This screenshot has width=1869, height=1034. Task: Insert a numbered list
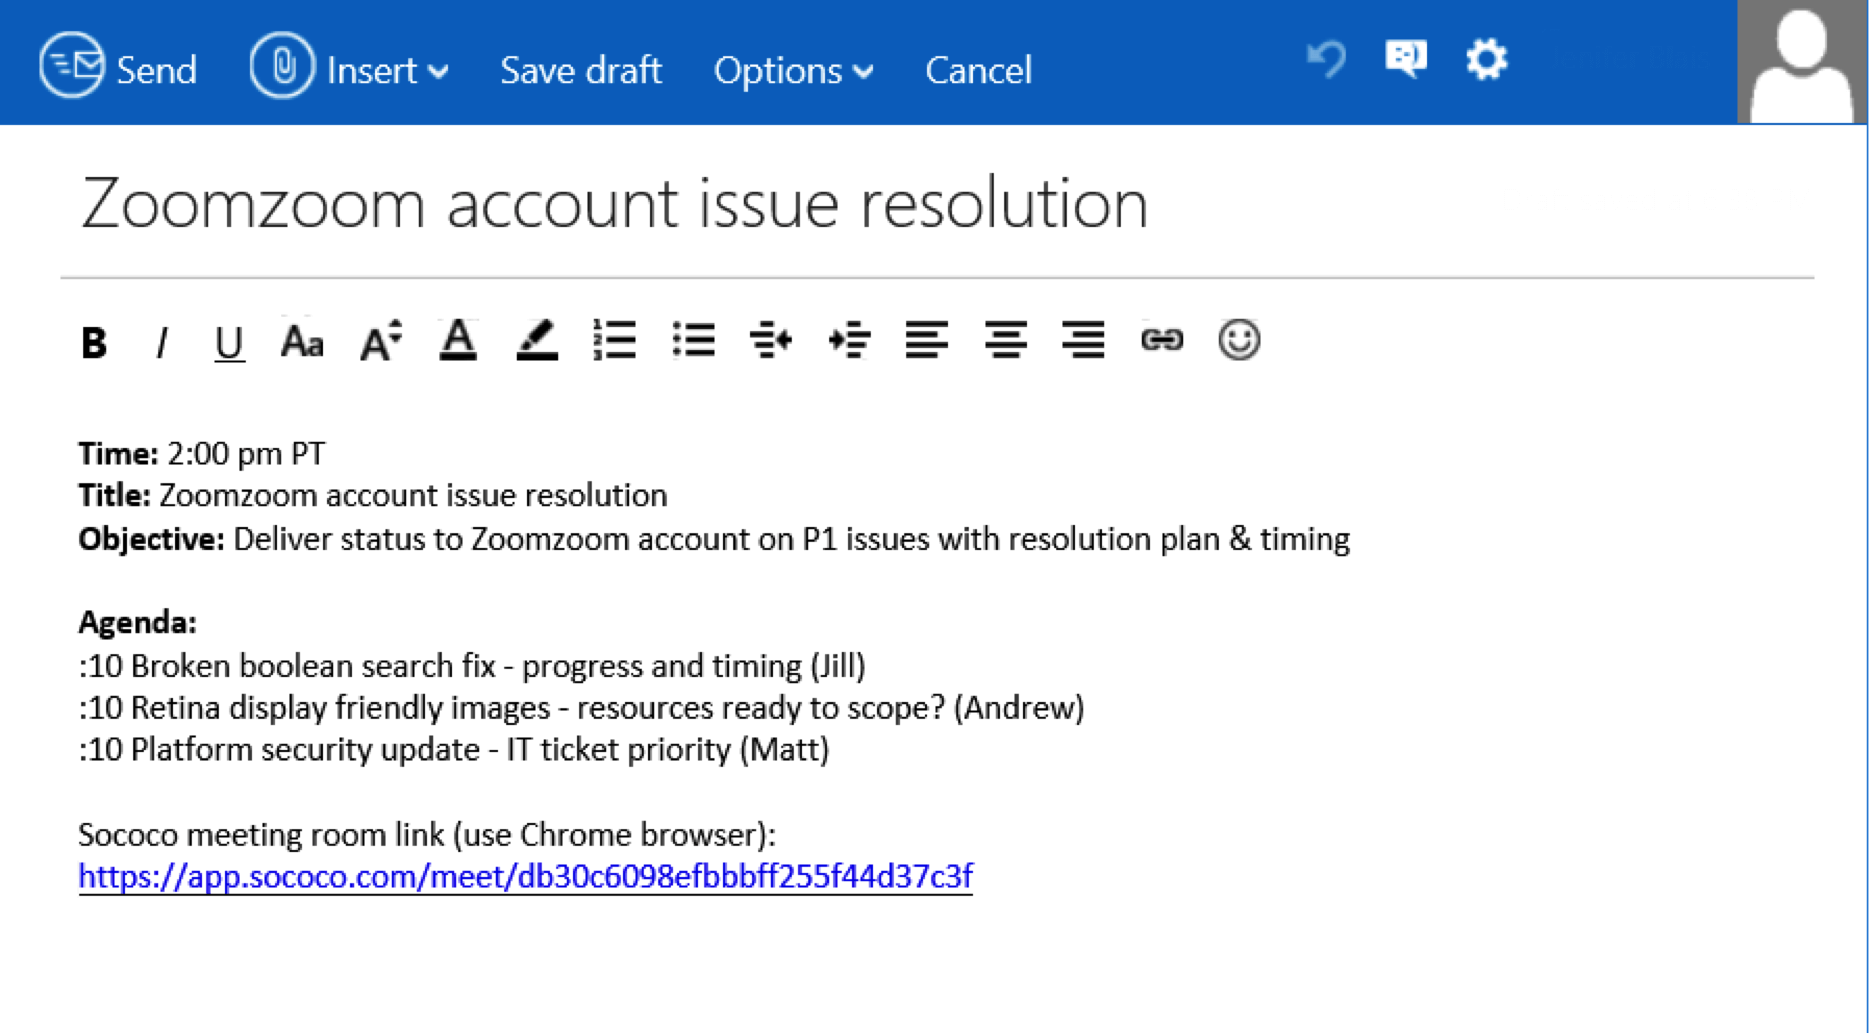pos(615,340)
